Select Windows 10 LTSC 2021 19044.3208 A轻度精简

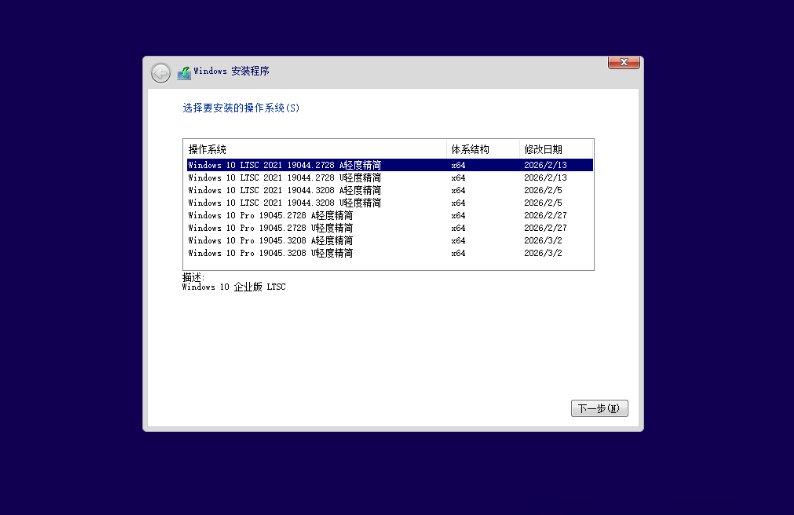(390, 190)
